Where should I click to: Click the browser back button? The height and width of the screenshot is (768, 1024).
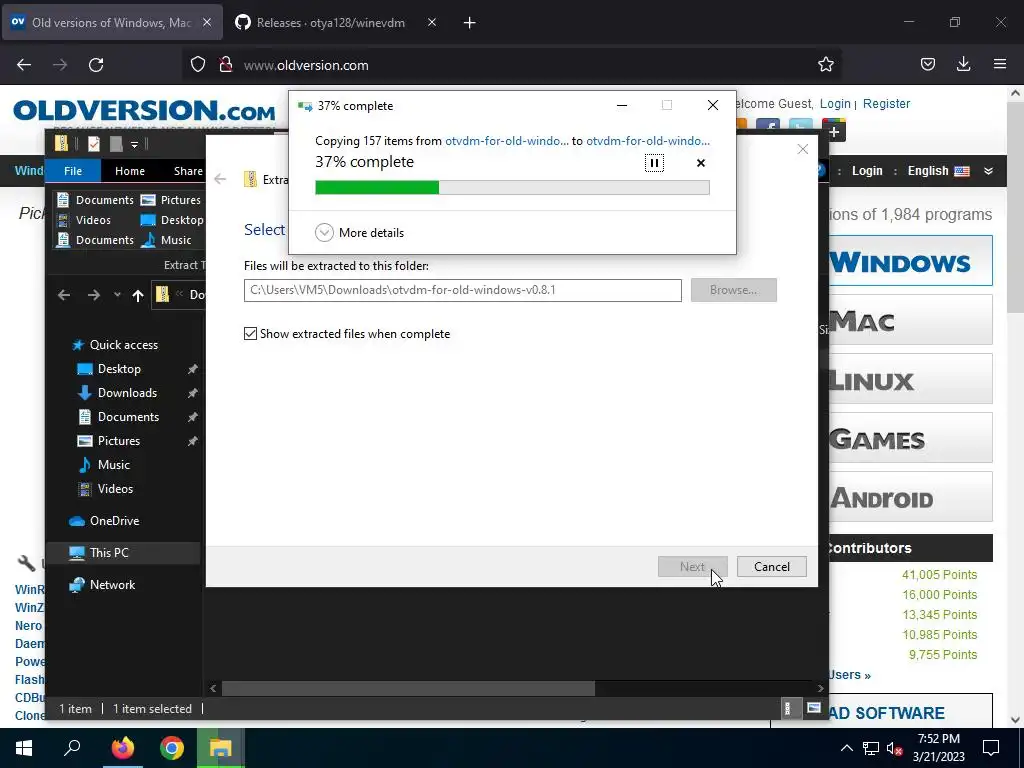[24, 65]
